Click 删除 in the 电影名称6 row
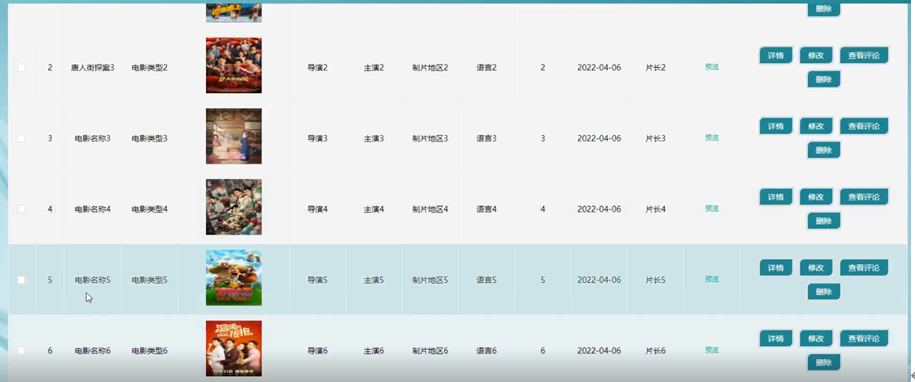Viewport: 915px width, 382px height. tap(823, 362)
